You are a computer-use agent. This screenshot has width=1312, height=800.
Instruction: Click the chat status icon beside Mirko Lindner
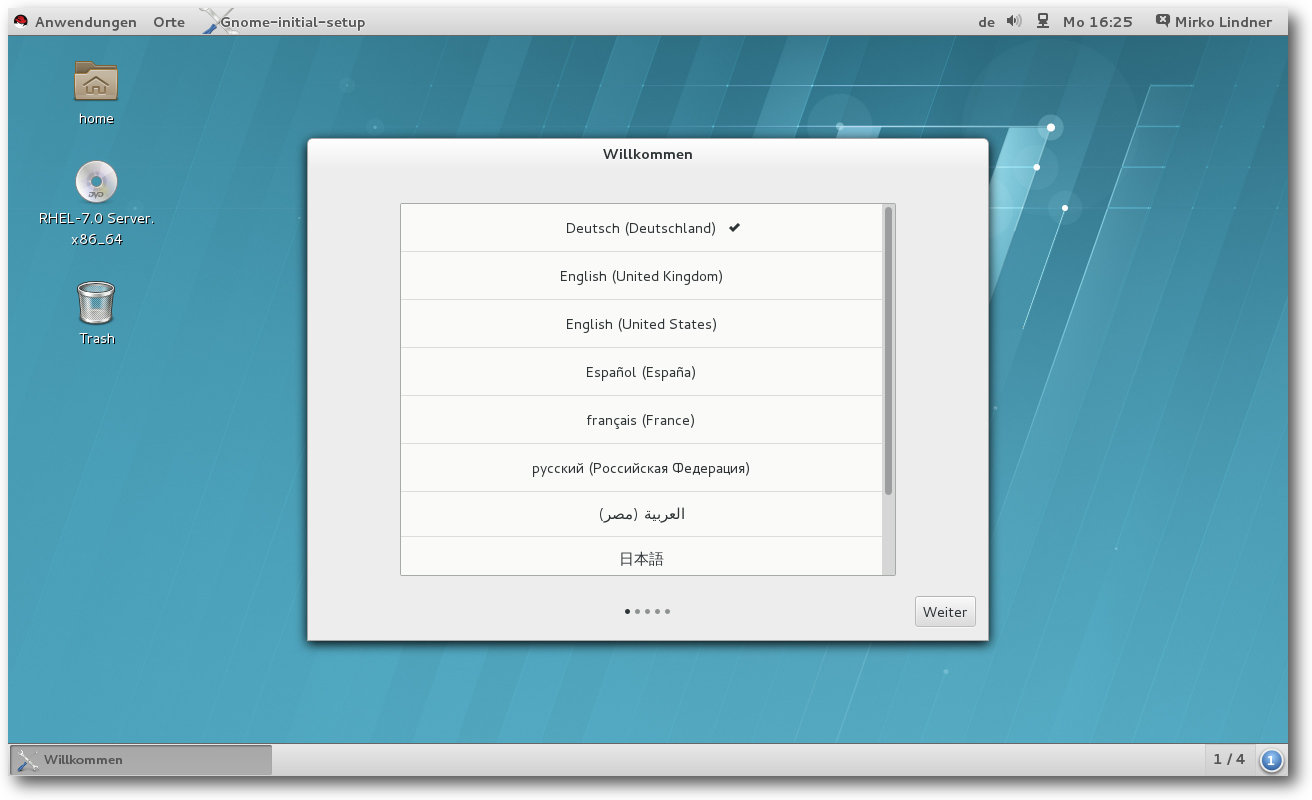pos(1162,21)
